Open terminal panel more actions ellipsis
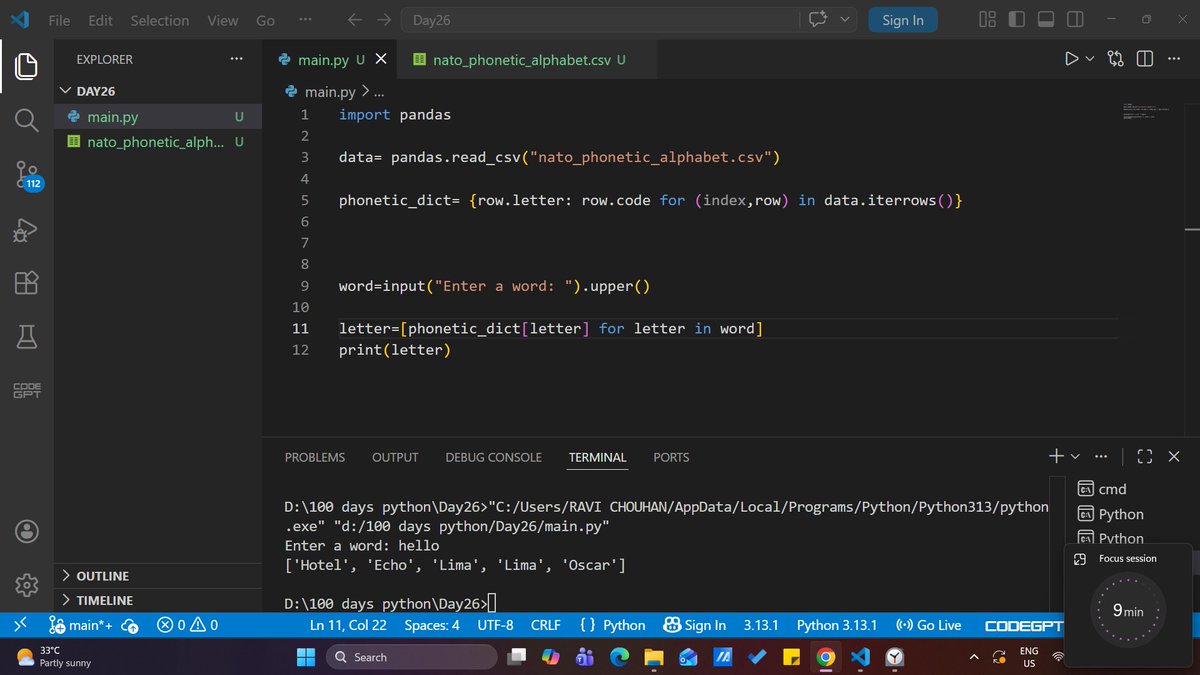The image size is (1200, 675). click(1101, 457)
